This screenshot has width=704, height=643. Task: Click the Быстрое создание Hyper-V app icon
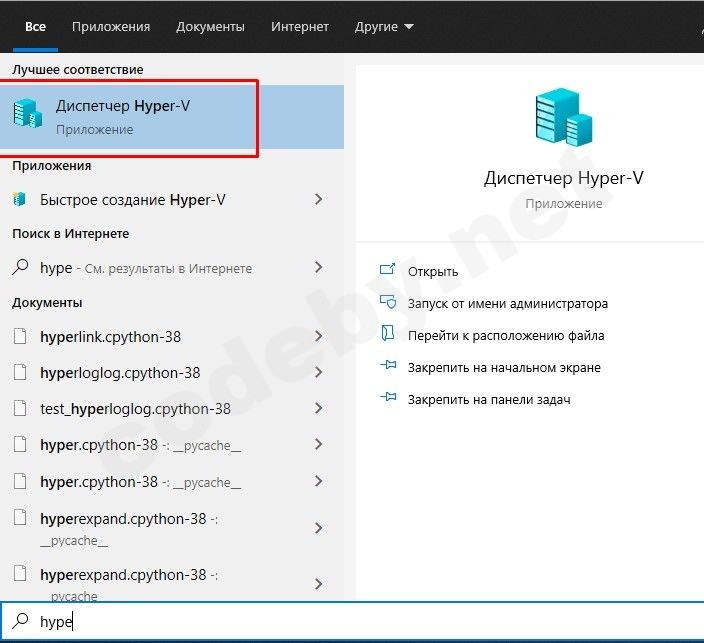19,199
